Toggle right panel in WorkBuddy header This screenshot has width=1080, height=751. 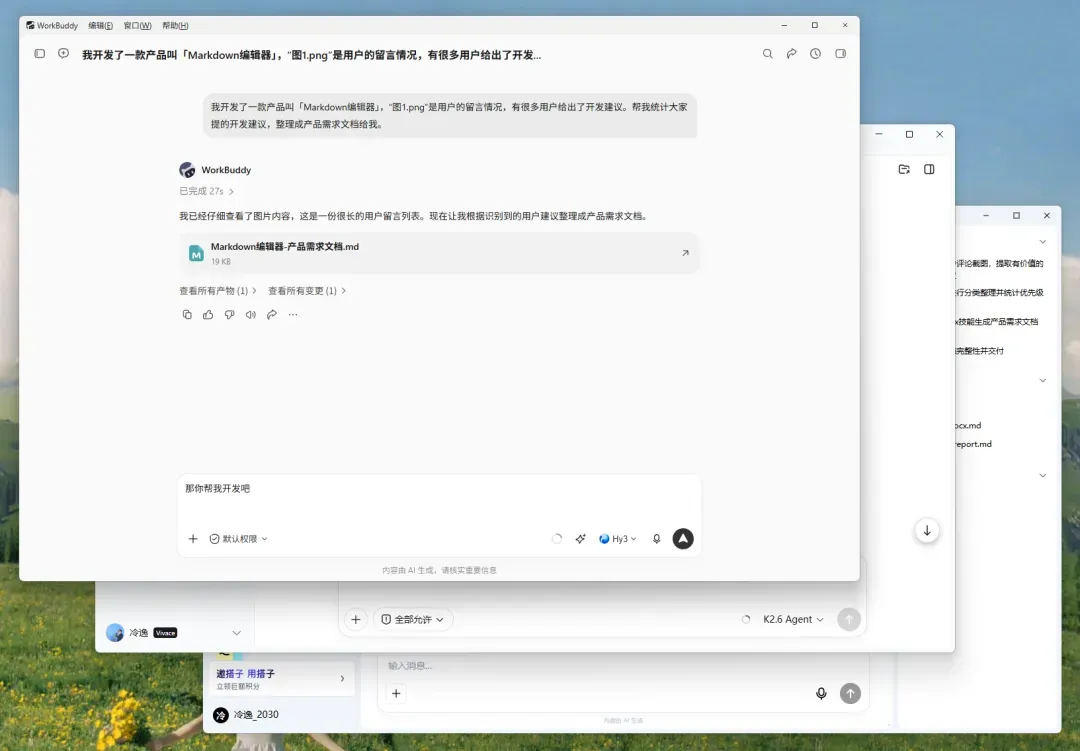840,54
